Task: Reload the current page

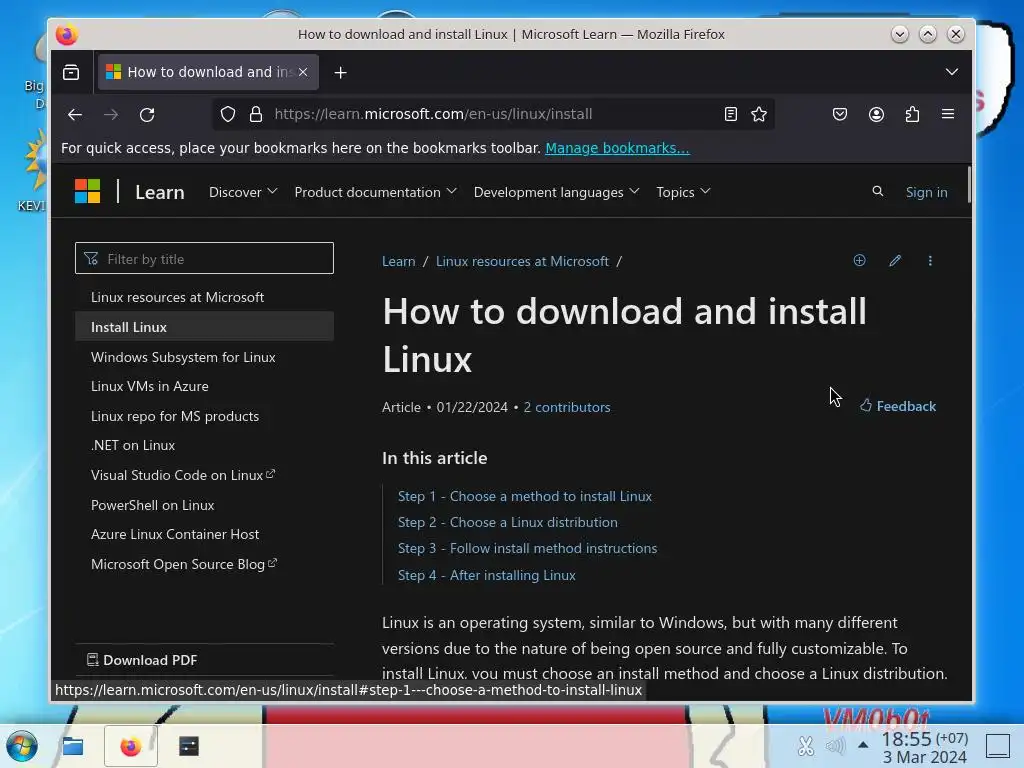Action: click(148, 114)
